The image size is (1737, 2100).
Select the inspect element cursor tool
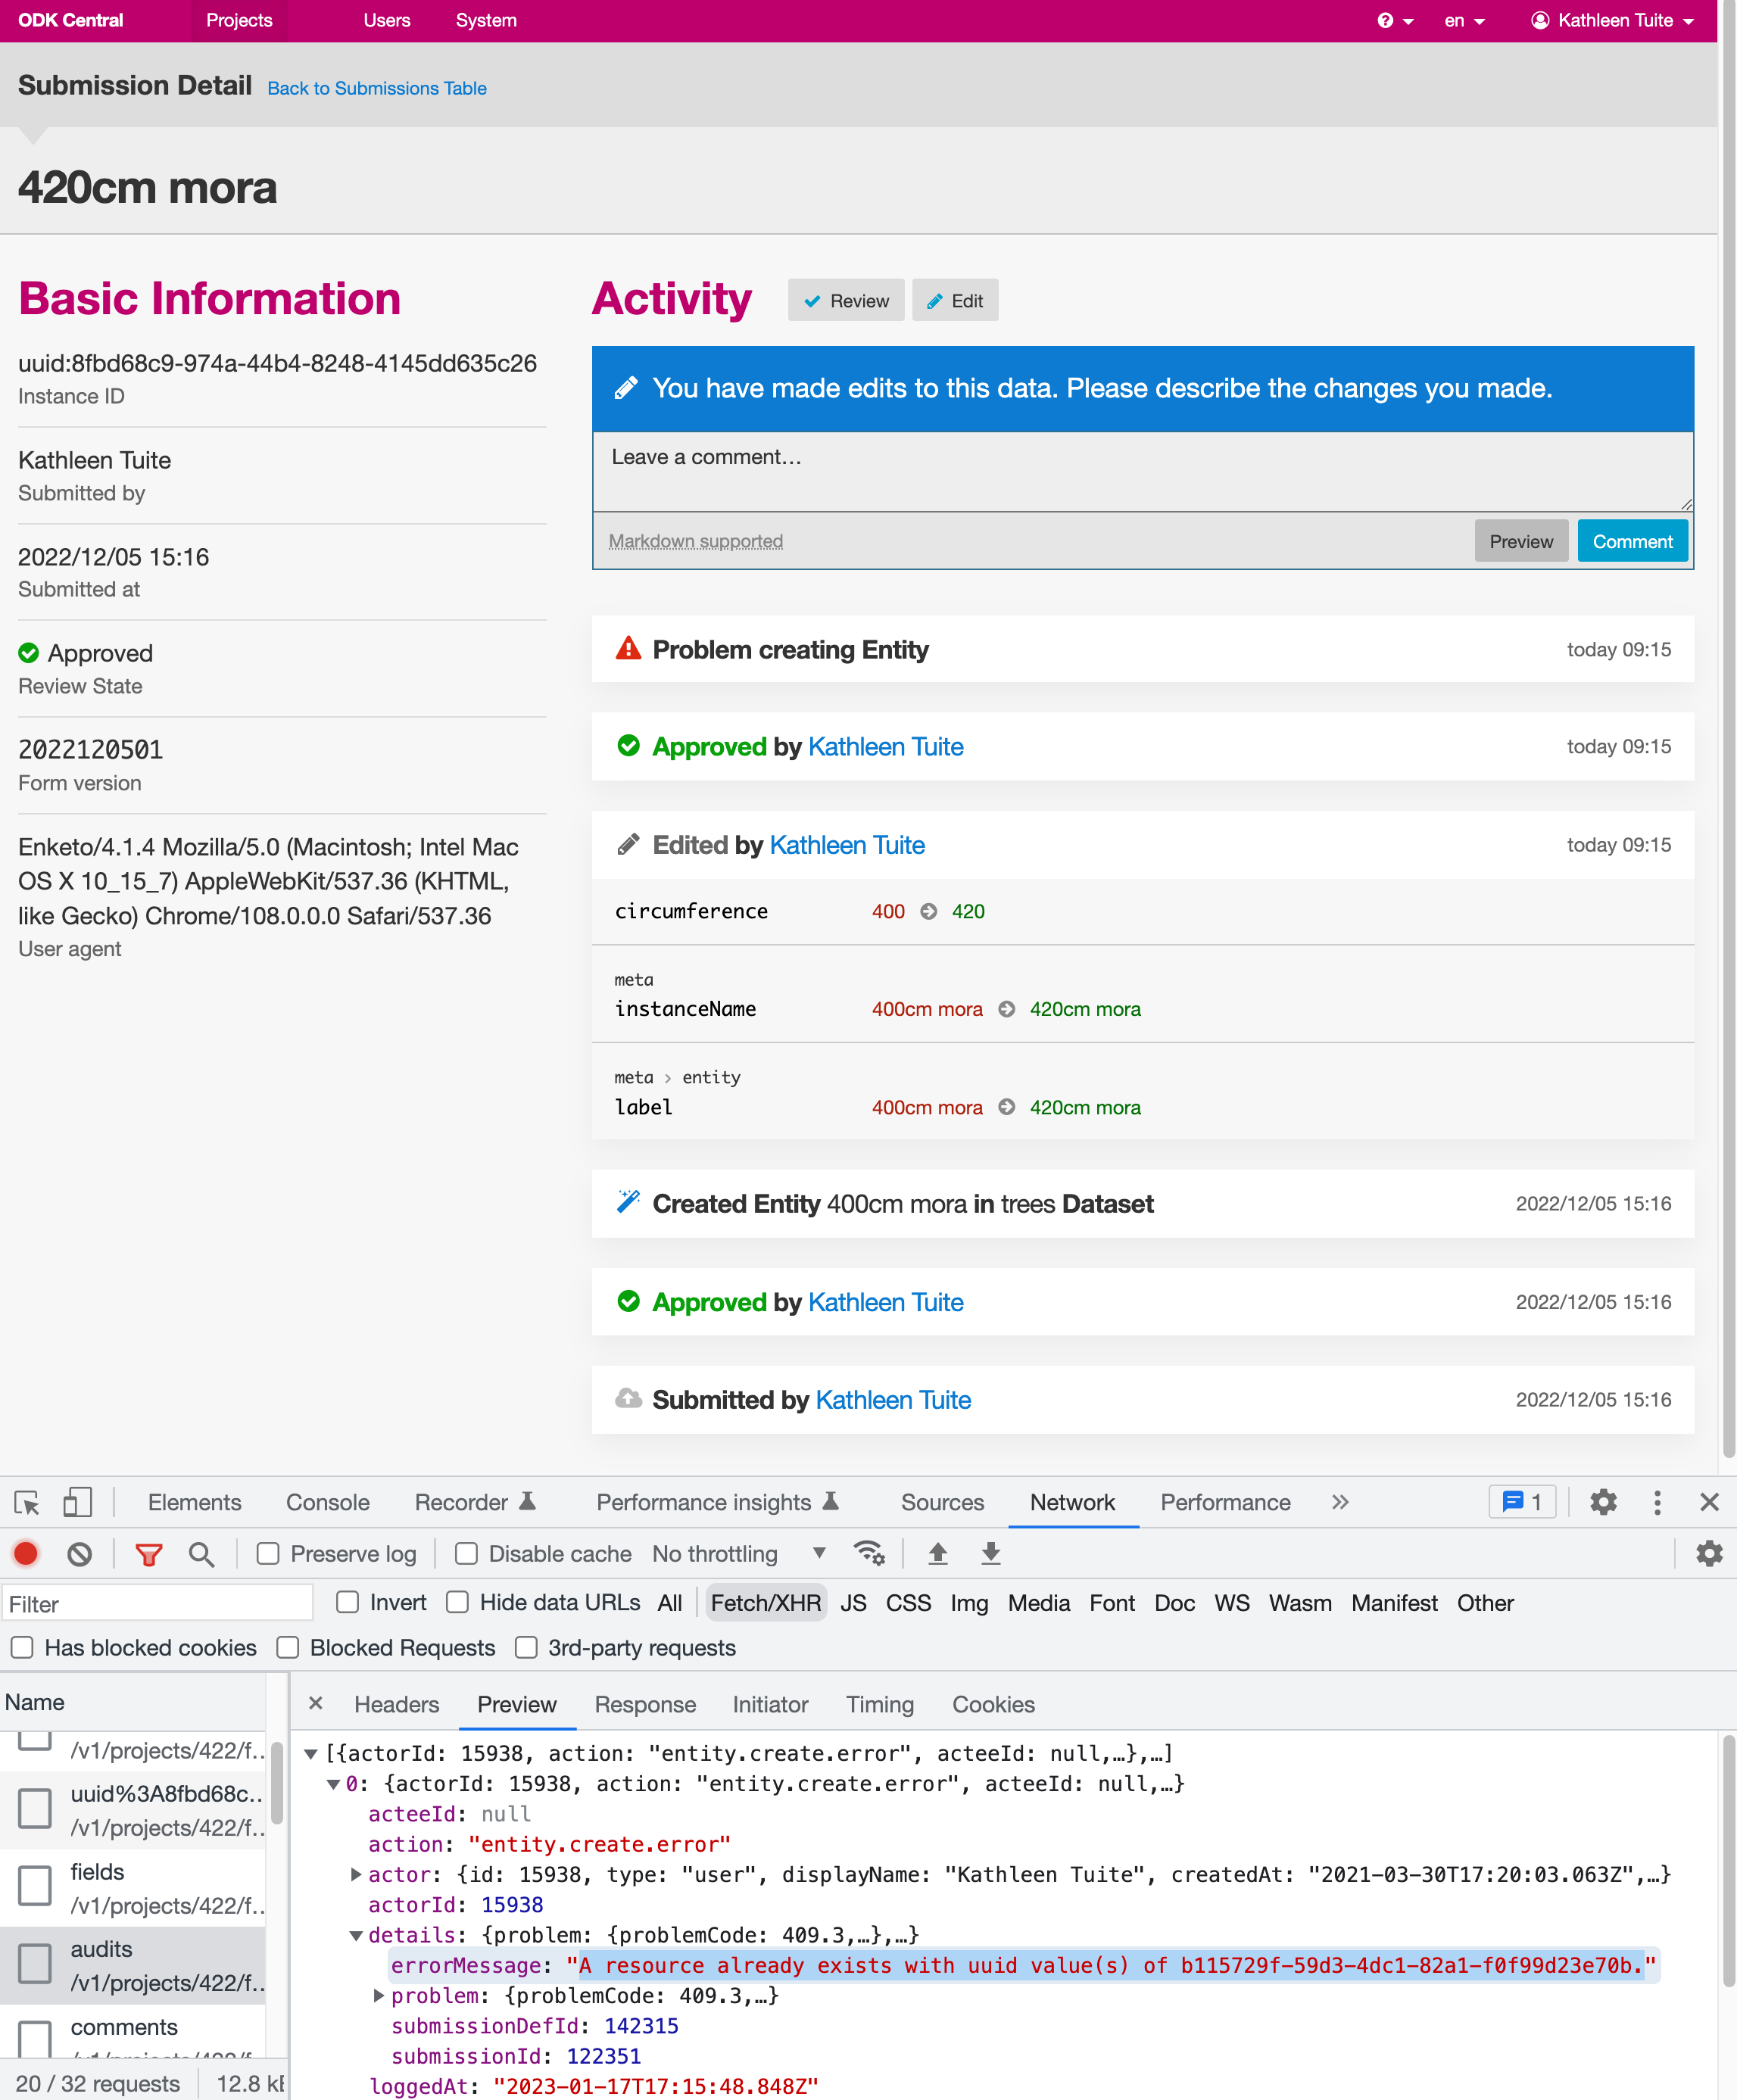tap(28, 1502)
